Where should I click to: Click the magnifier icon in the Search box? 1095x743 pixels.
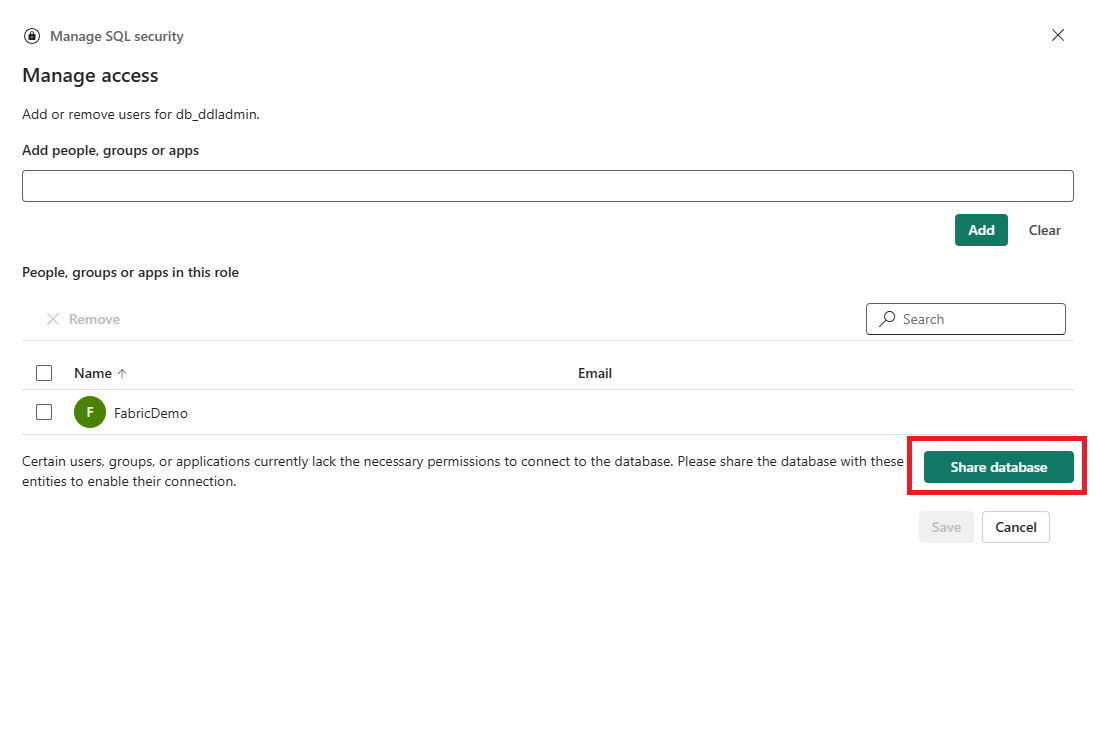click(887, 318)
